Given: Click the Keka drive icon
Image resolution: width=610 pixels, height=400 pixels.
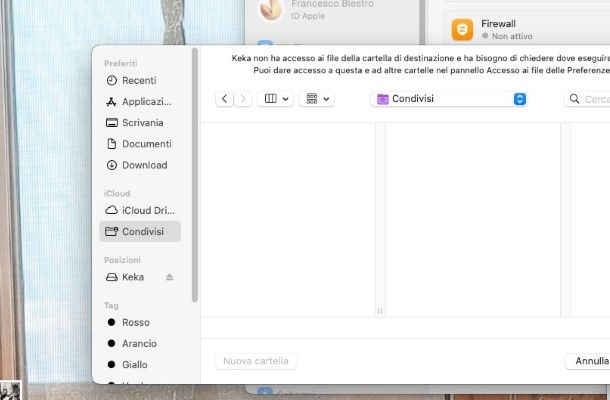Looking at the screenshot, I should 112,277.
